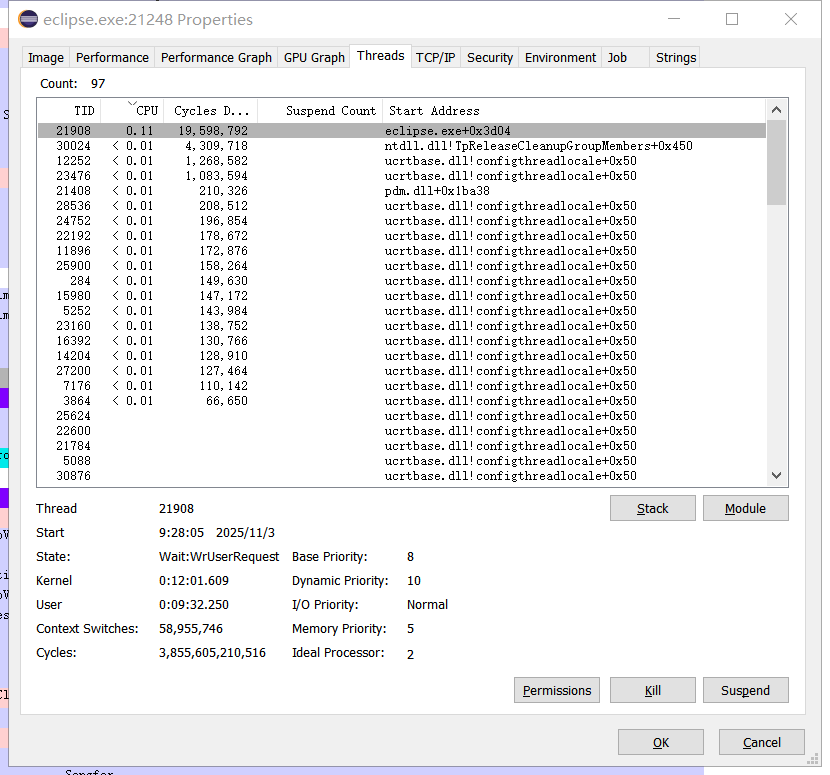Open Stack for selected thread
Viewport: 830px width, 775px height.
(653, 508)
